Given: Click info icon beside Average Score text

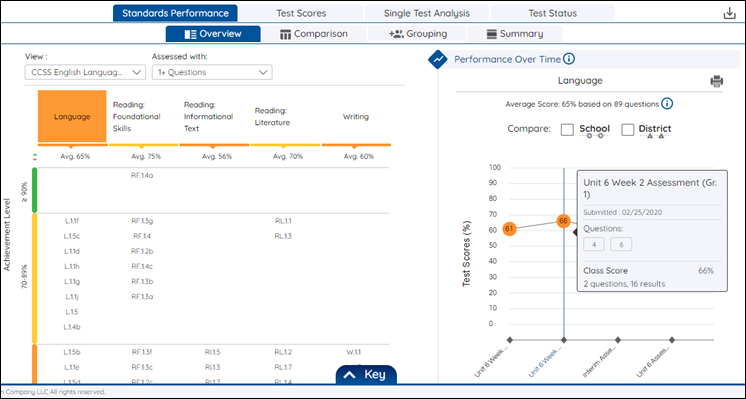Looking at the screenshot, I should click(667, 104).
